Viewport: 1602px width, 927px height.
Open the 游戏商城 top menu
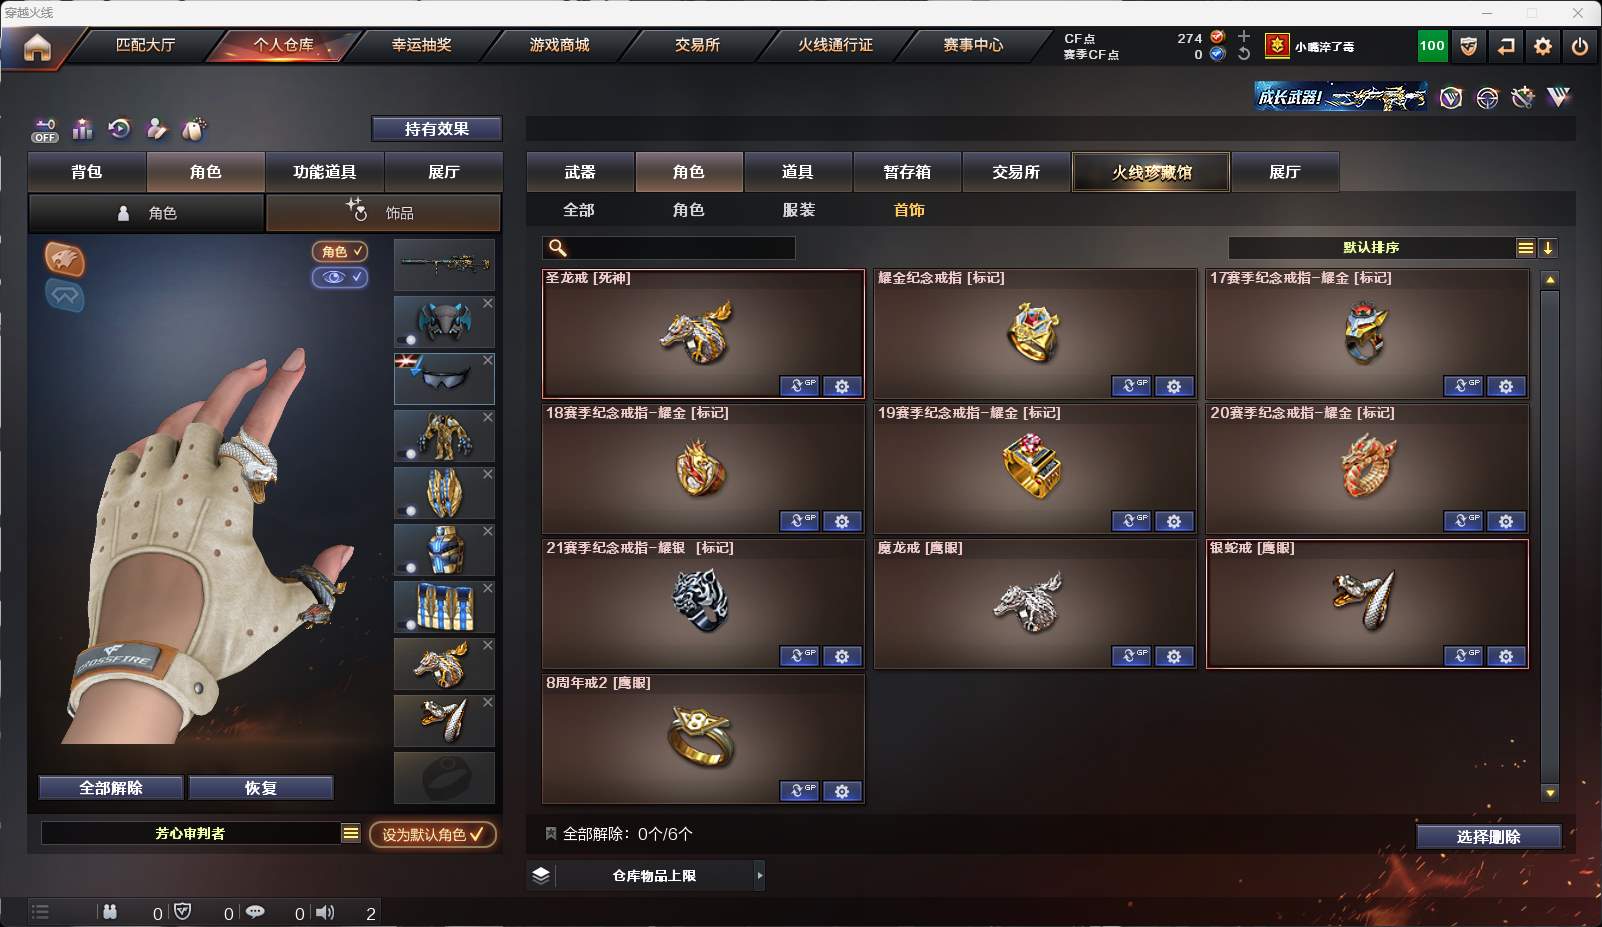point(559,45)
